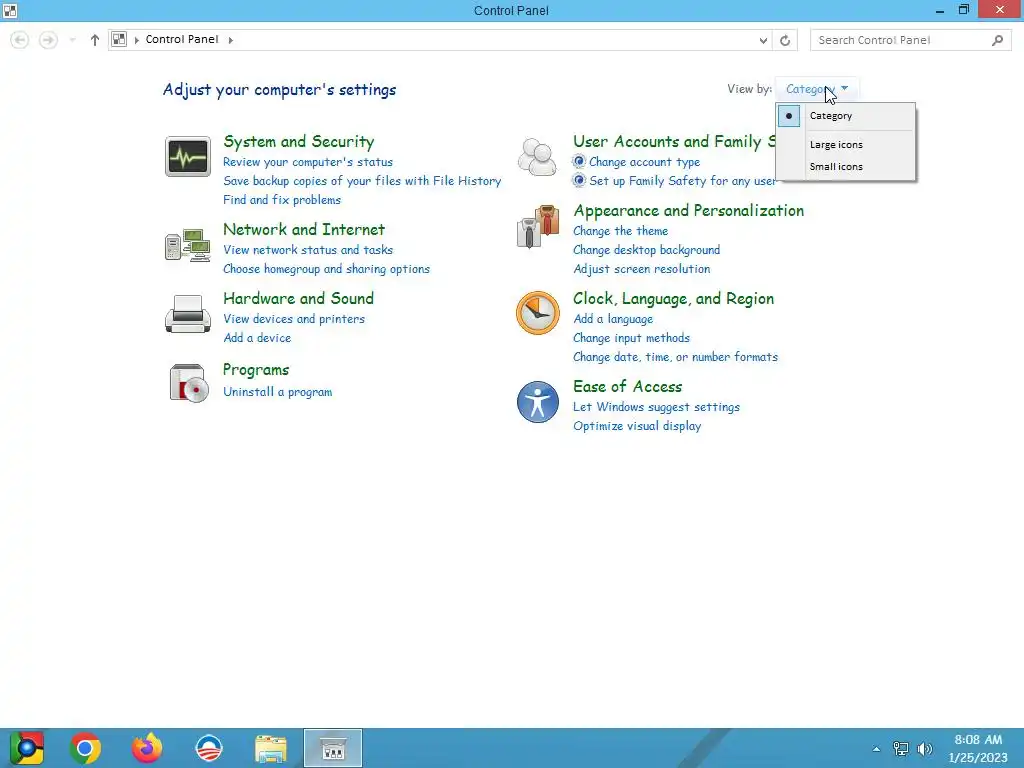Click View network status and tasks
Image resolution: width=1024 pixels, height=768 pixels.
308,250
